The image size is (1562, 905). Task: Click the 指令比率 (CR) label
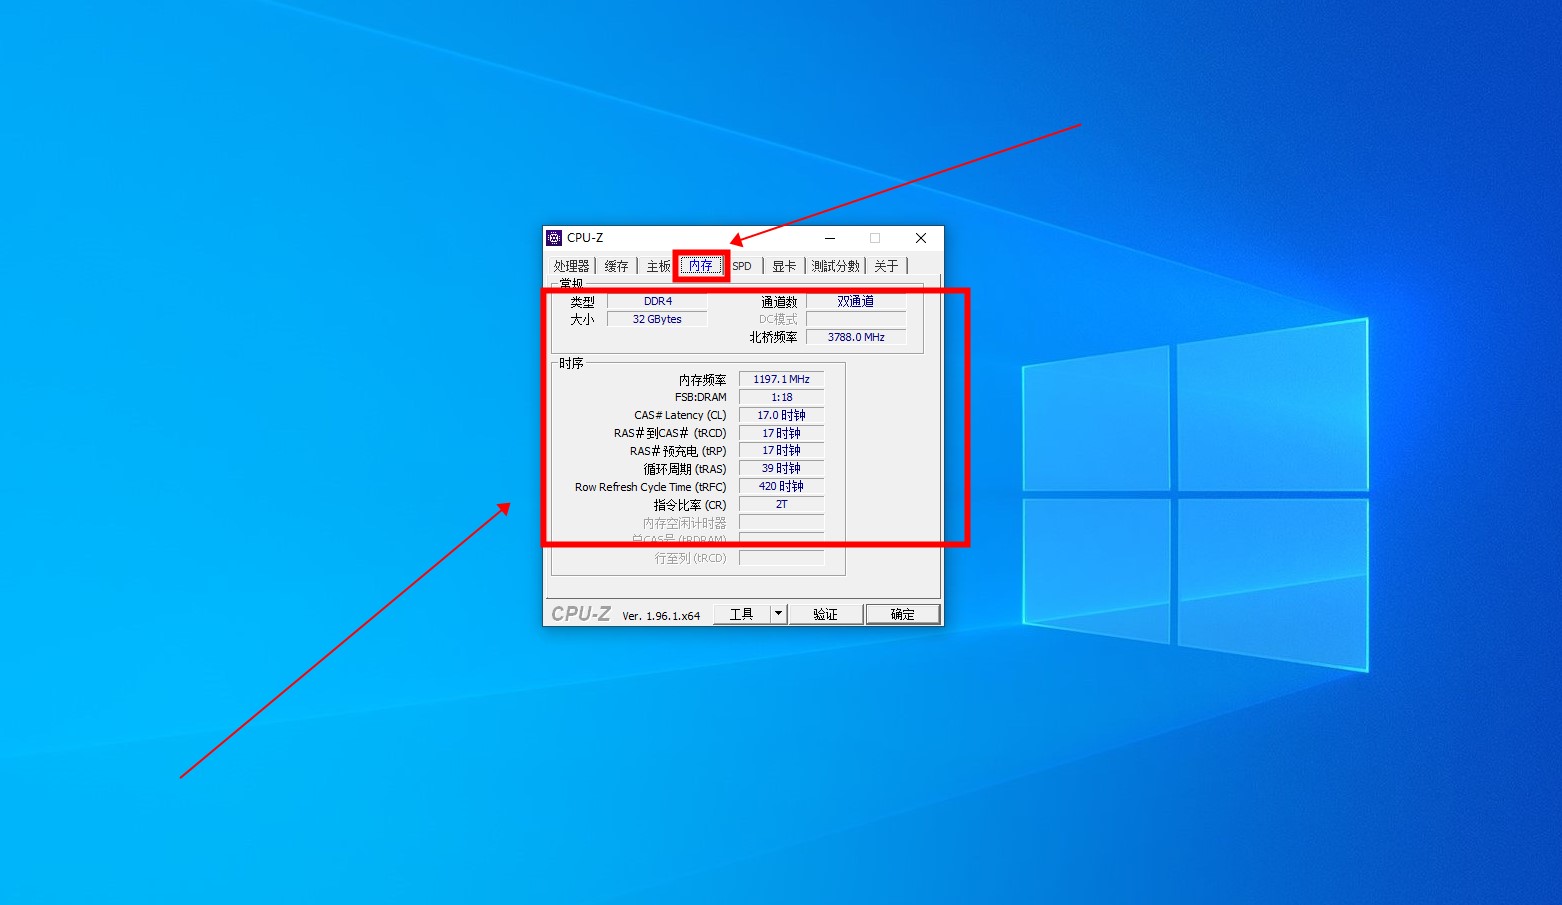click(690, 505)
